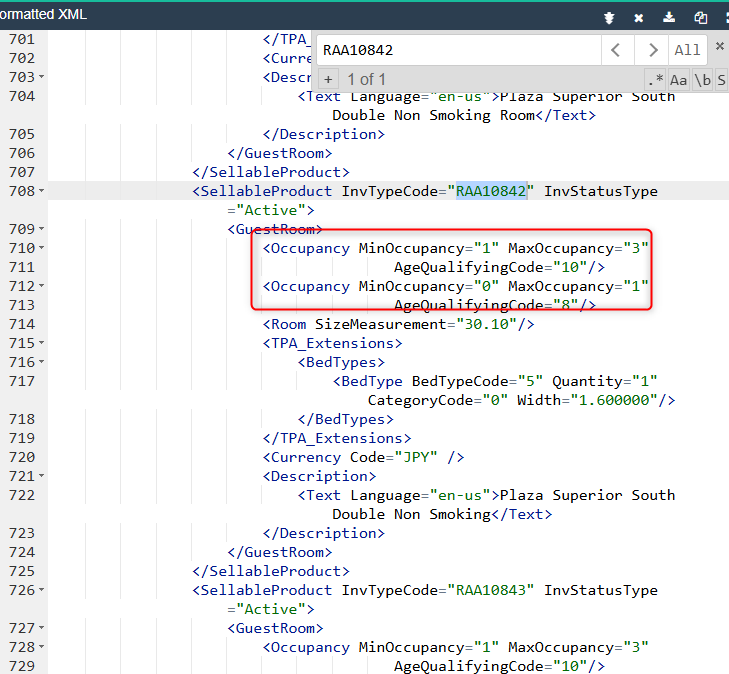Collapse SellableProduct RAA10843 at line 726
This screenshot has width=729, height=674.
tap(41, 590)
